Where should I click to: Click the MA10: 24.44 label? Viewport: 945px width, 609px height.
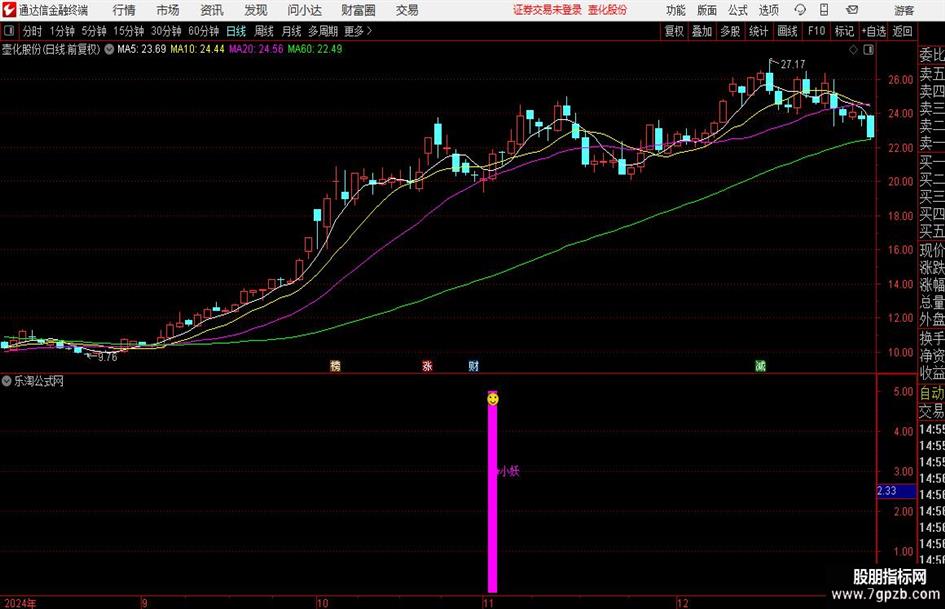click(x=197, y=49)
